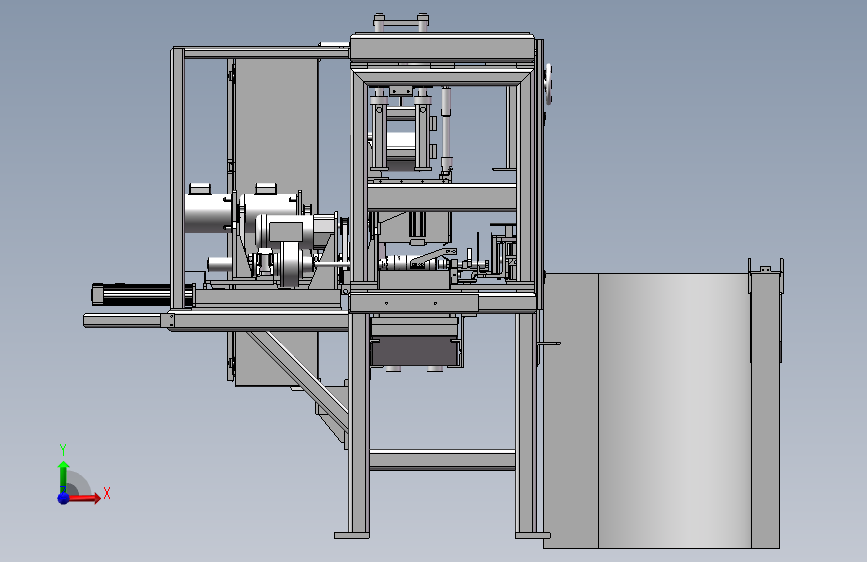Viewport: 867px width, 562px height.
Task: Select the handle bar on top of the machine
Action: [401, 23]
